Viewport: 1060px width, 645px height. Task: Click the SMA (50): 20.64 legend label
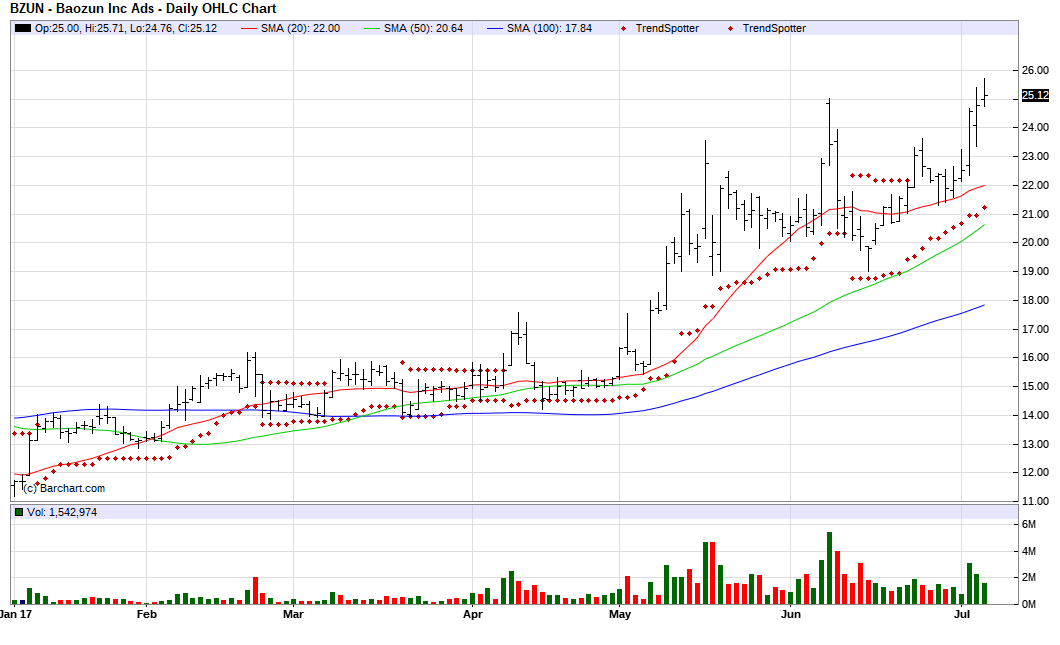tap(423, 28)
